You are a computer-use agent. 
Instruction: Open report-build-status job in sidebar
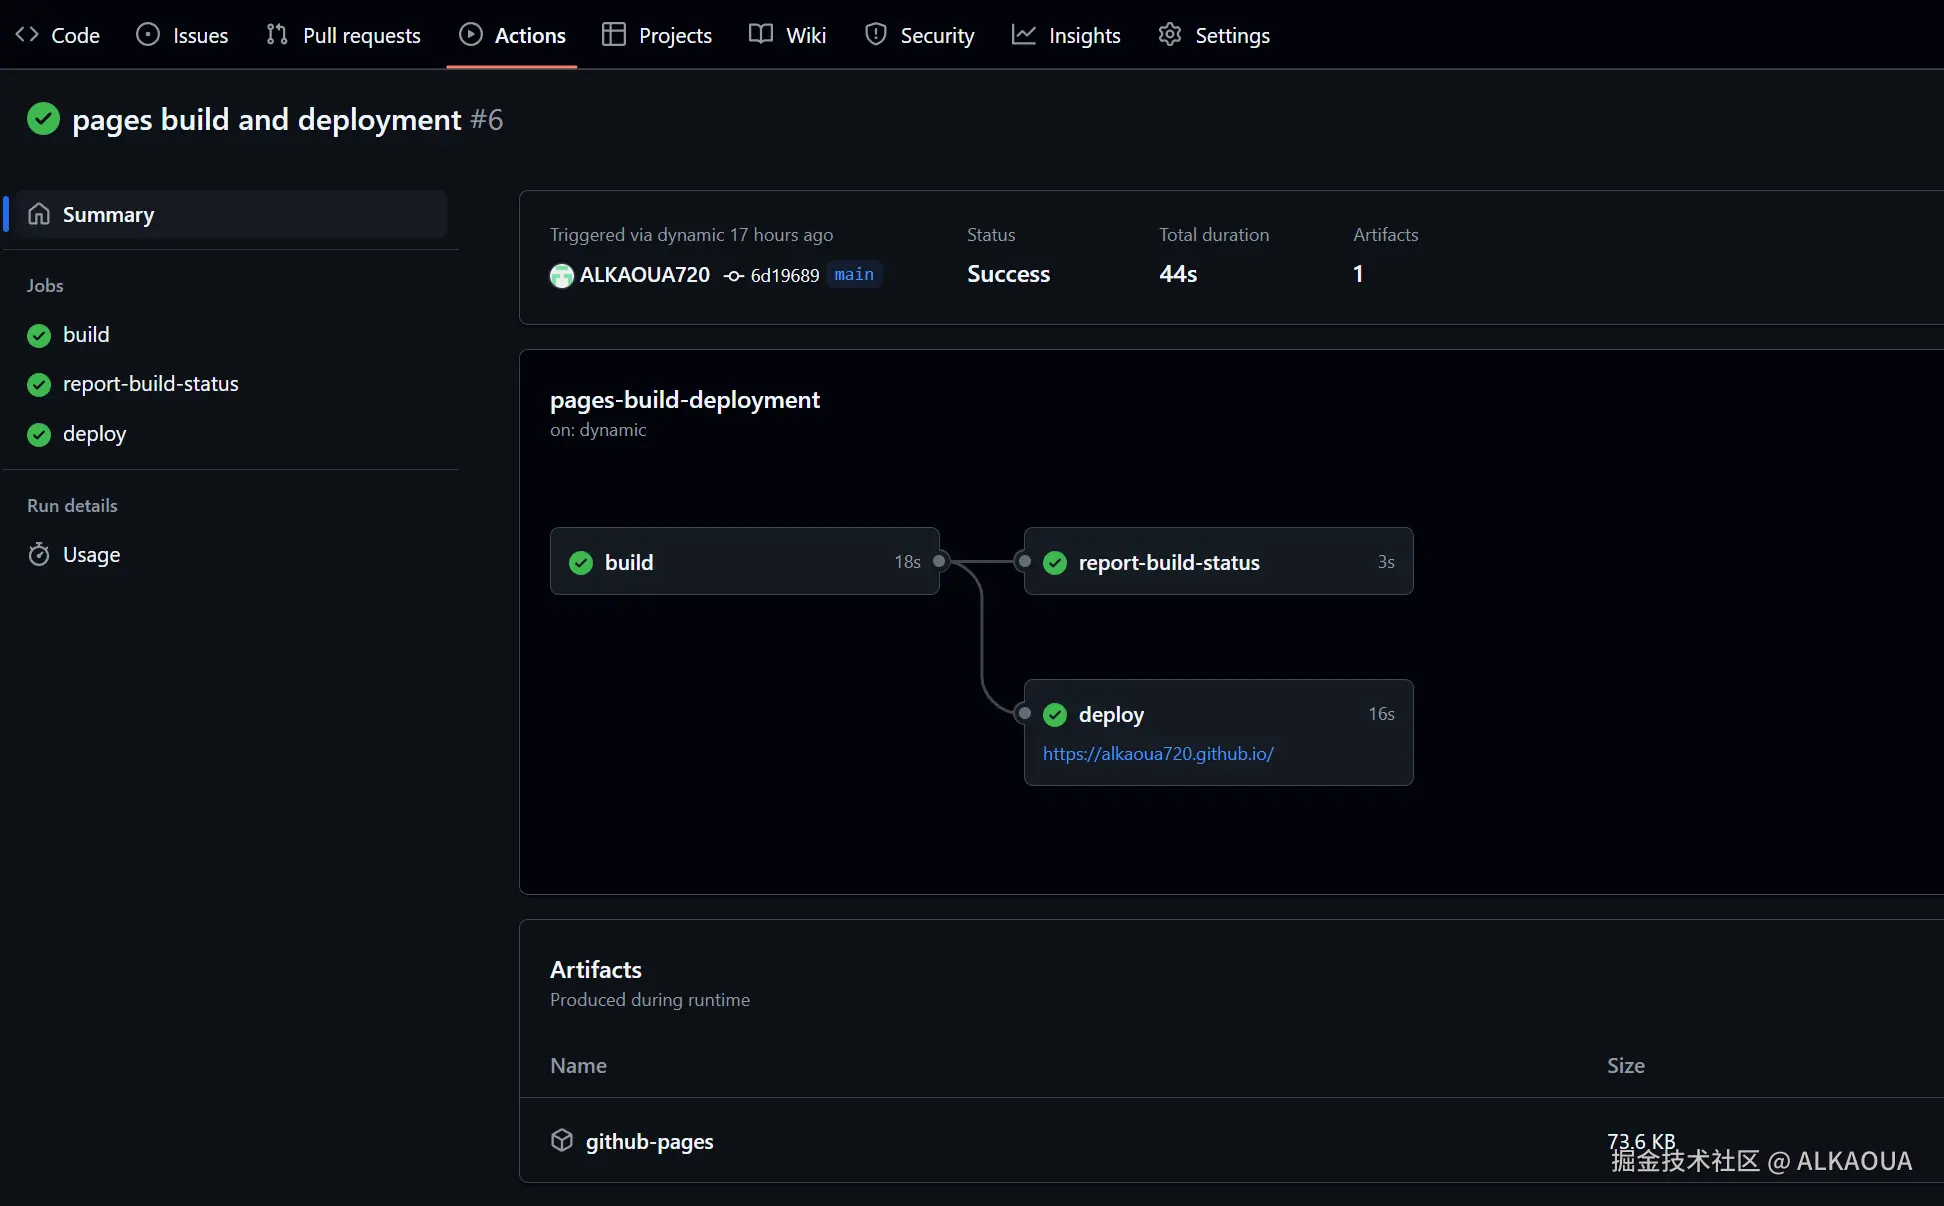[150, 384]
